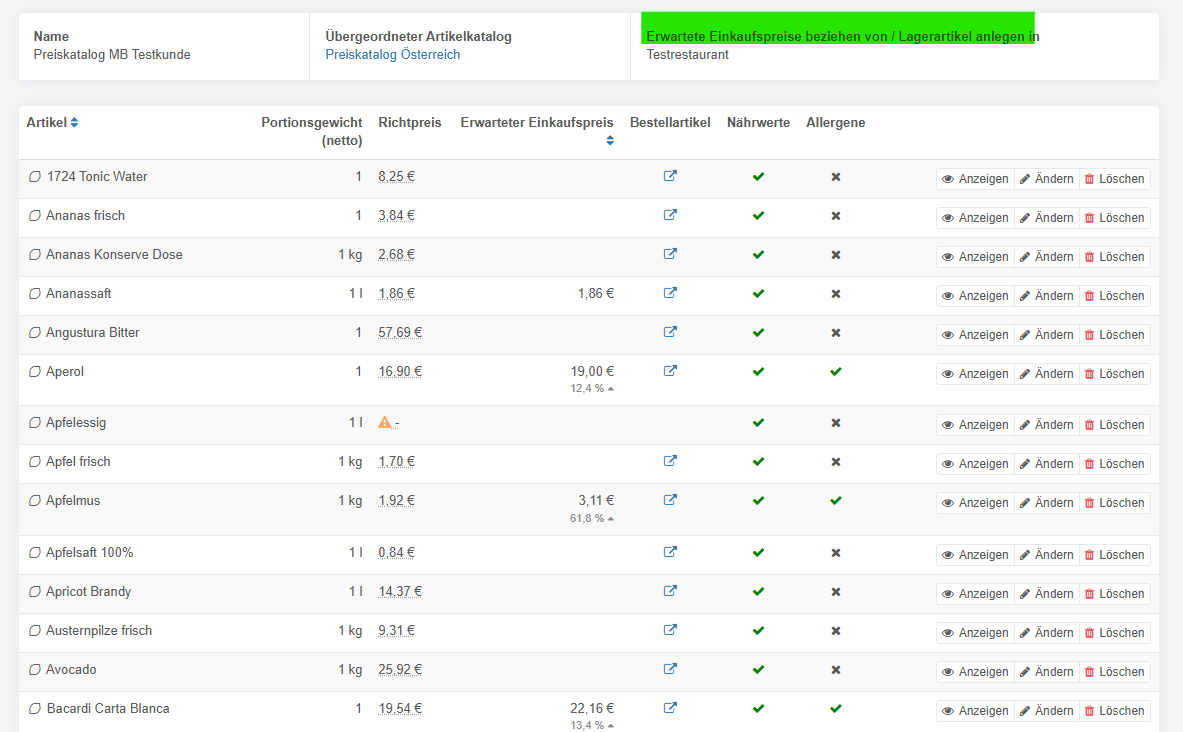The width and height of the screenshot is (1183, 732).
Task: Open the order article link for Apricot Brandy
Action: click(670, 591)
